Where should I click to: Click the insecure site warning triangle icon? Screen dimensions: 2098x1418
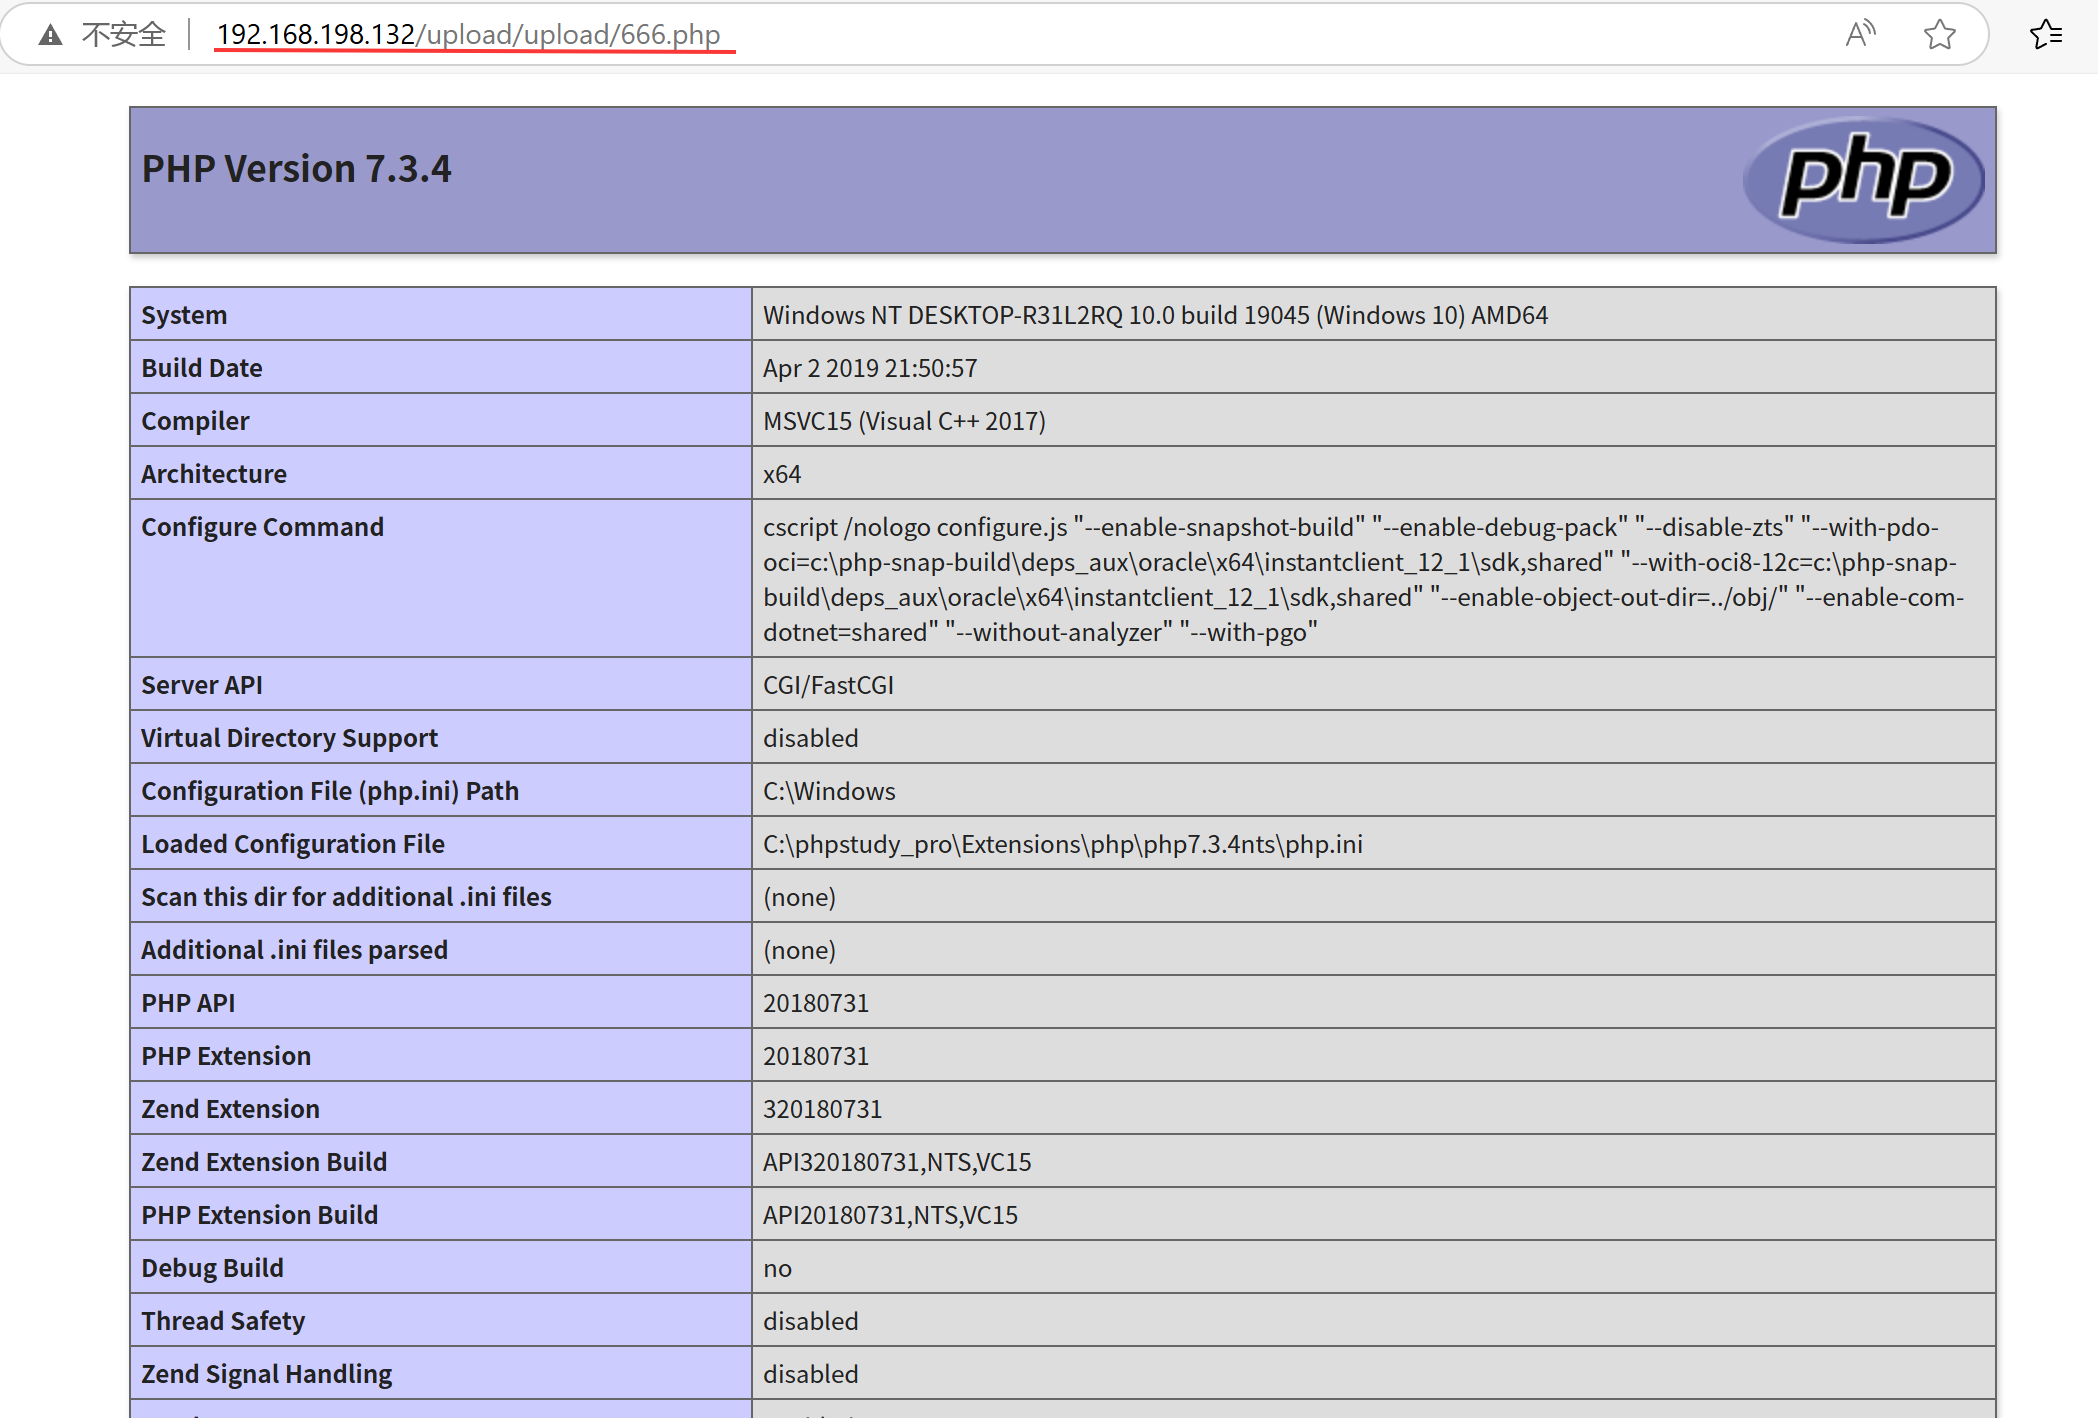pyautogui.click(x=50, y=36)
